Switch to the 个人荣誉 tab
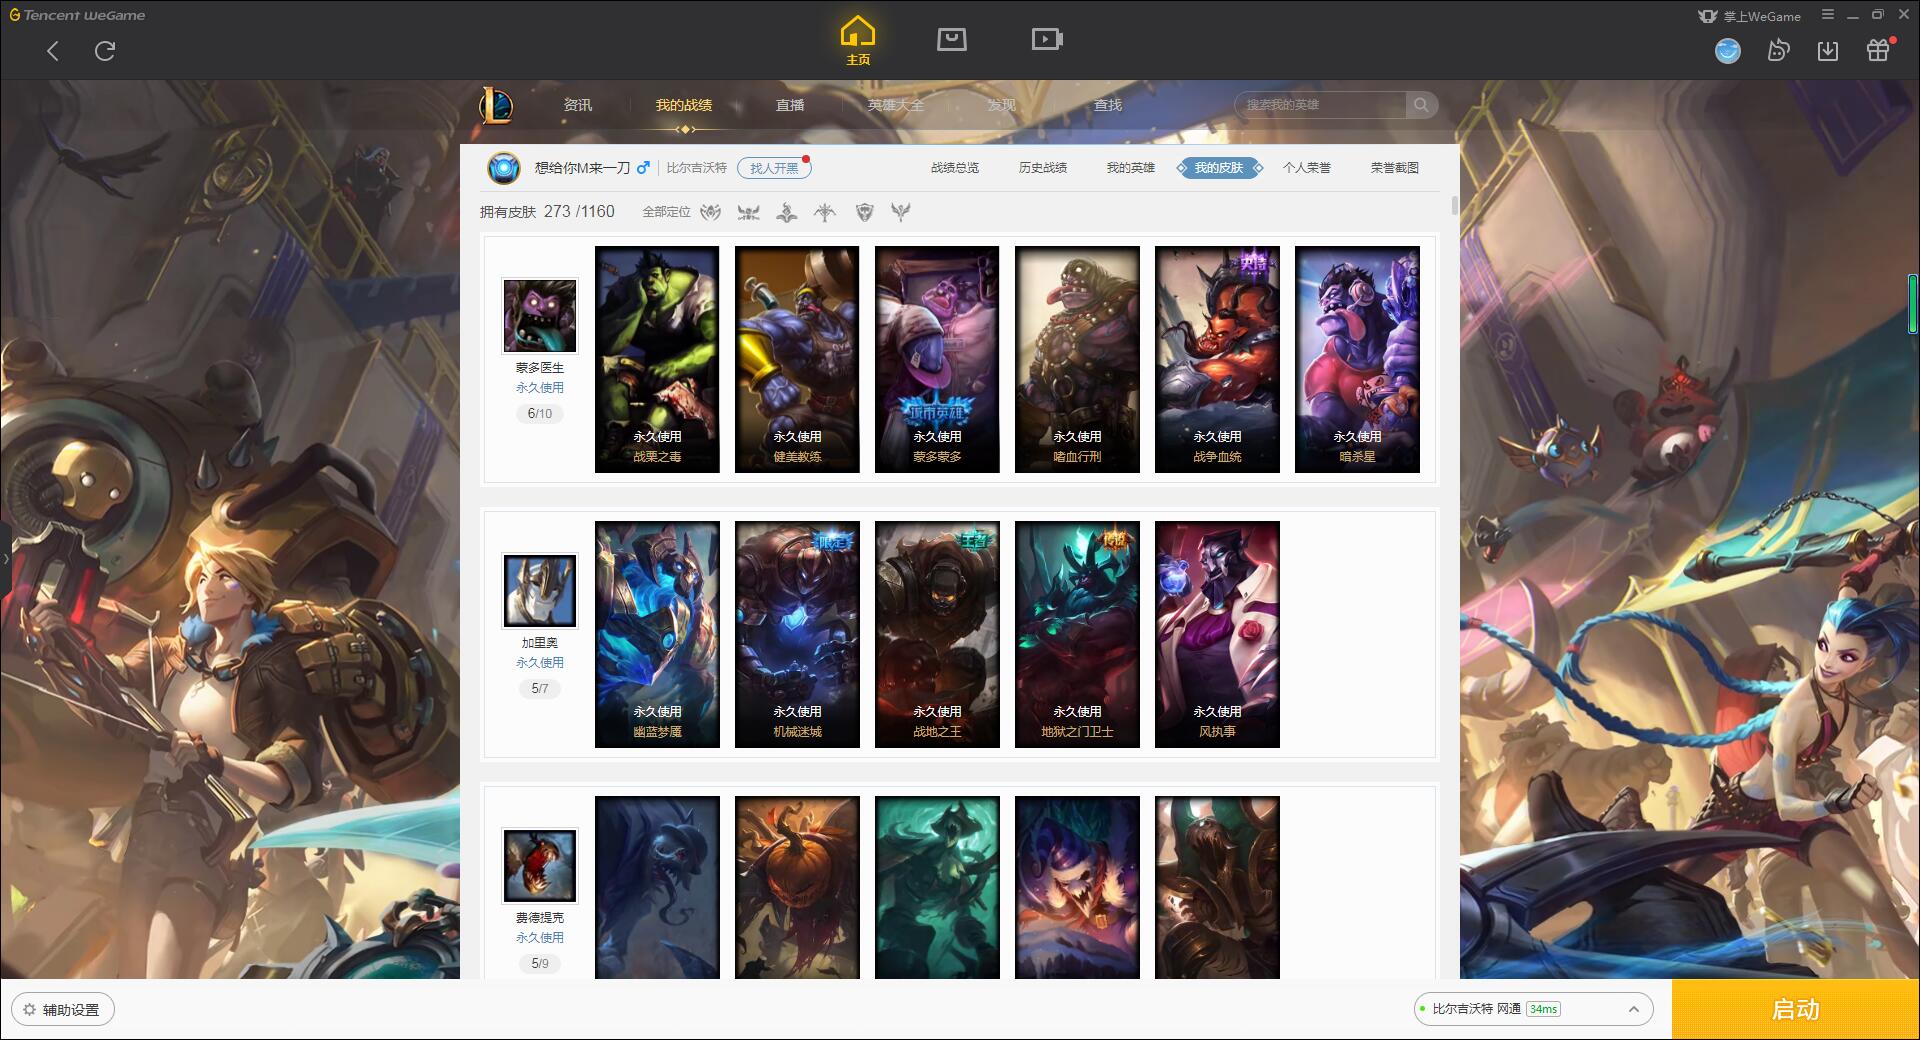Viewport: 1920px width, 1040px height. pyautogui.click(x=1307, y=168)
